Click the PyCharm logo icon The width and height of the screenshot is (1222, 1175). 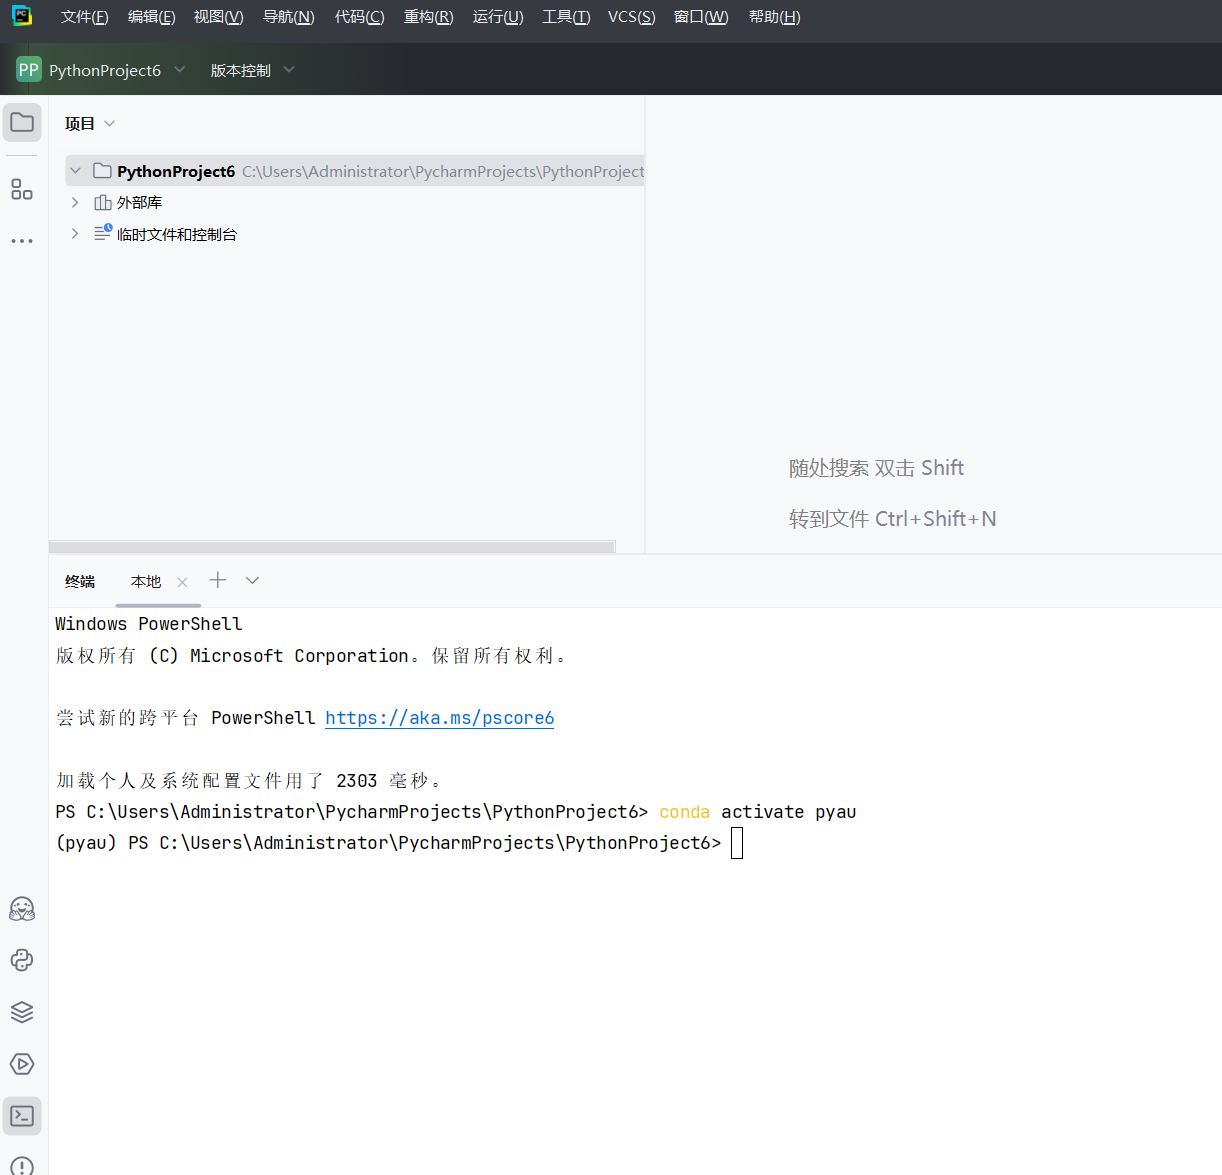[x=22, y=16]
